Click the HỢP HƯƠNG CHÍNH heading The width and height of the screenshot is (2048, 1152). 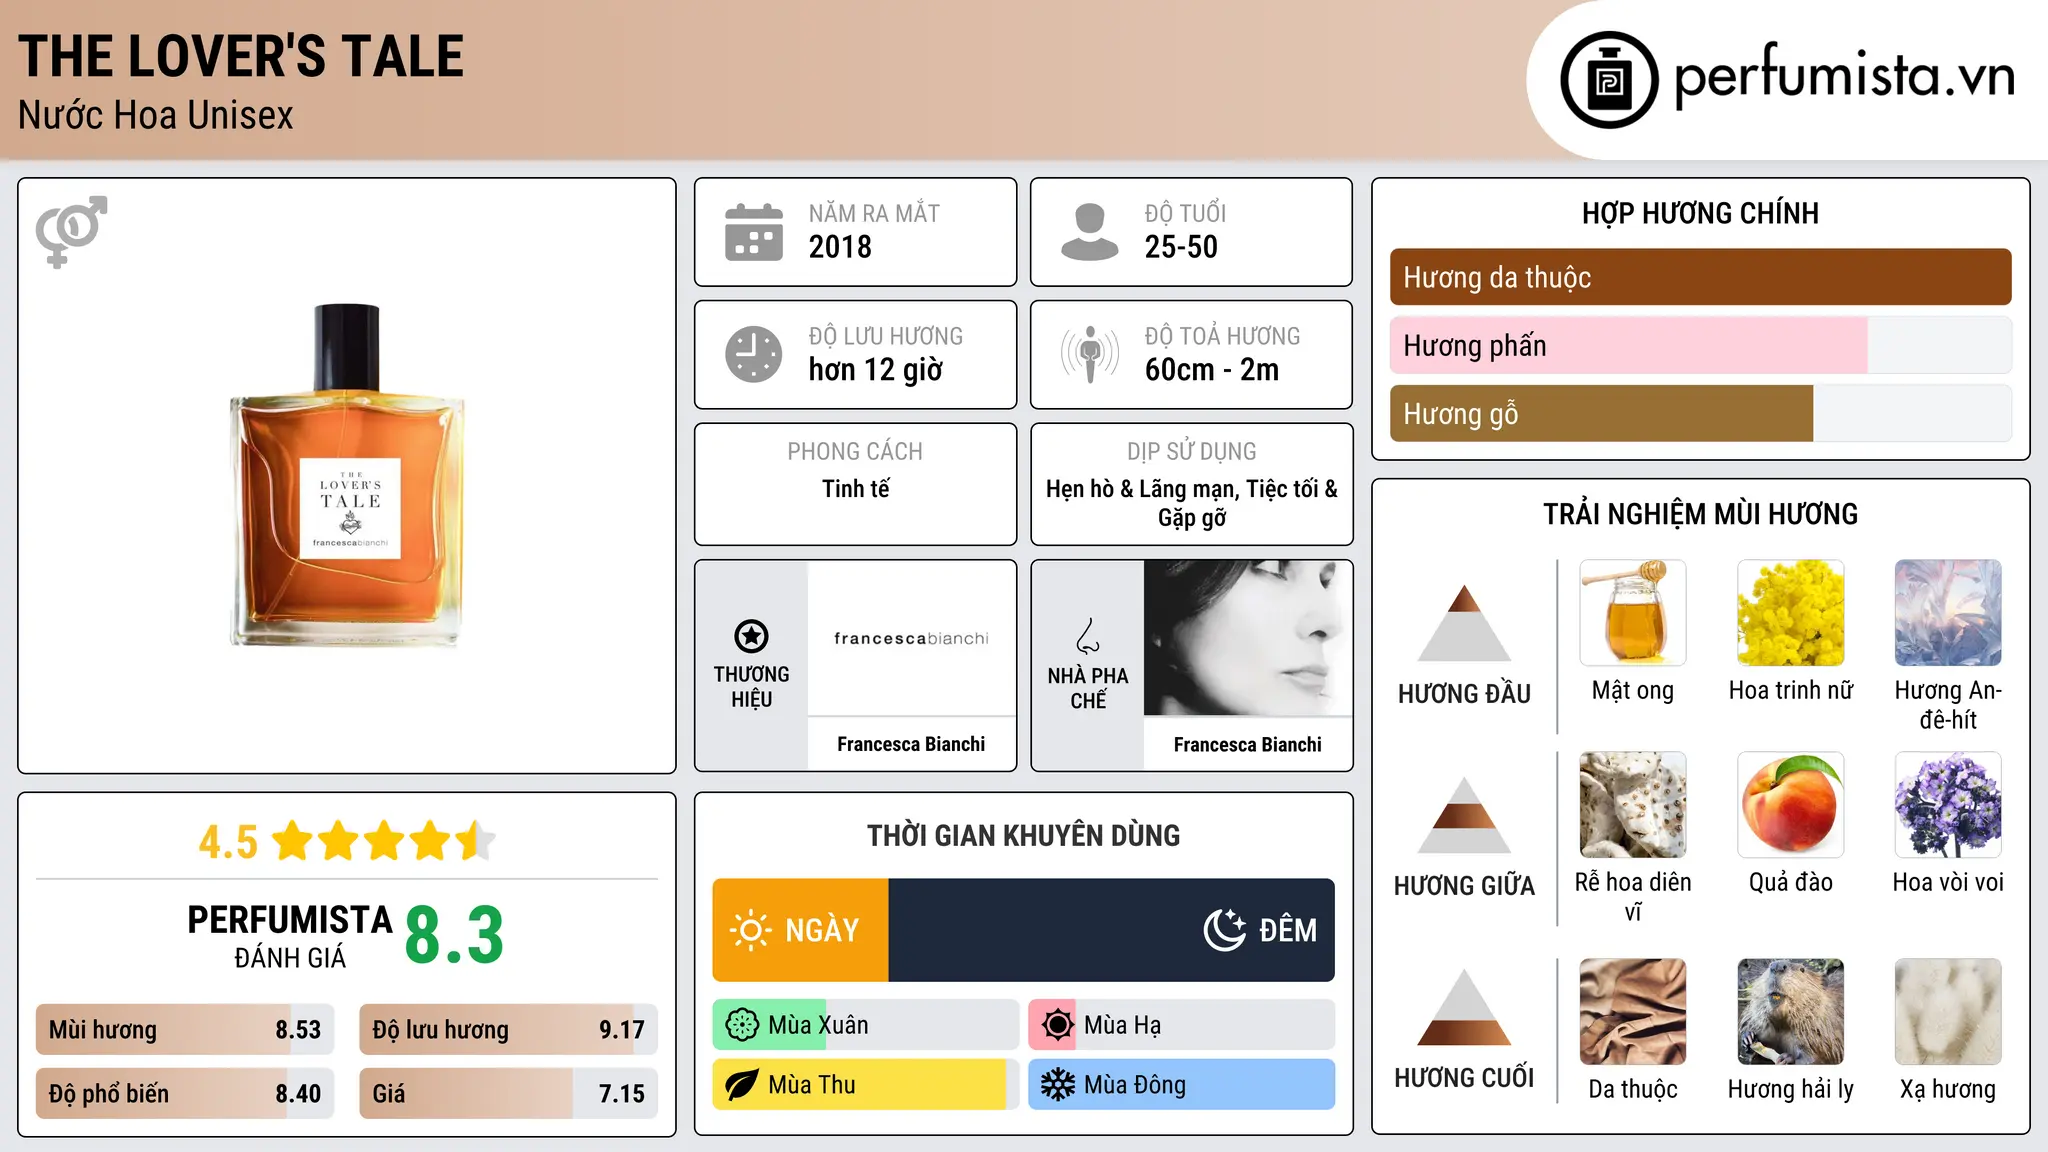tap(1700, 213)
